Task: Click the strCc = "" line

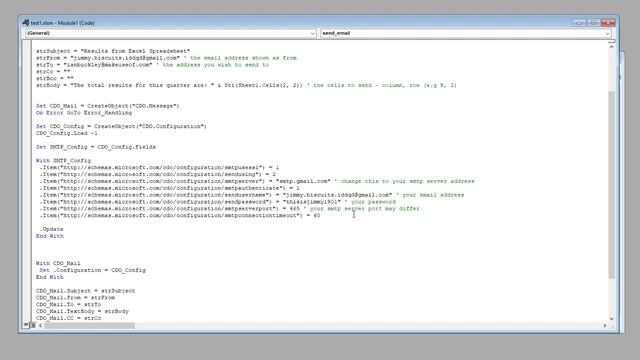Action: (53, 71)
